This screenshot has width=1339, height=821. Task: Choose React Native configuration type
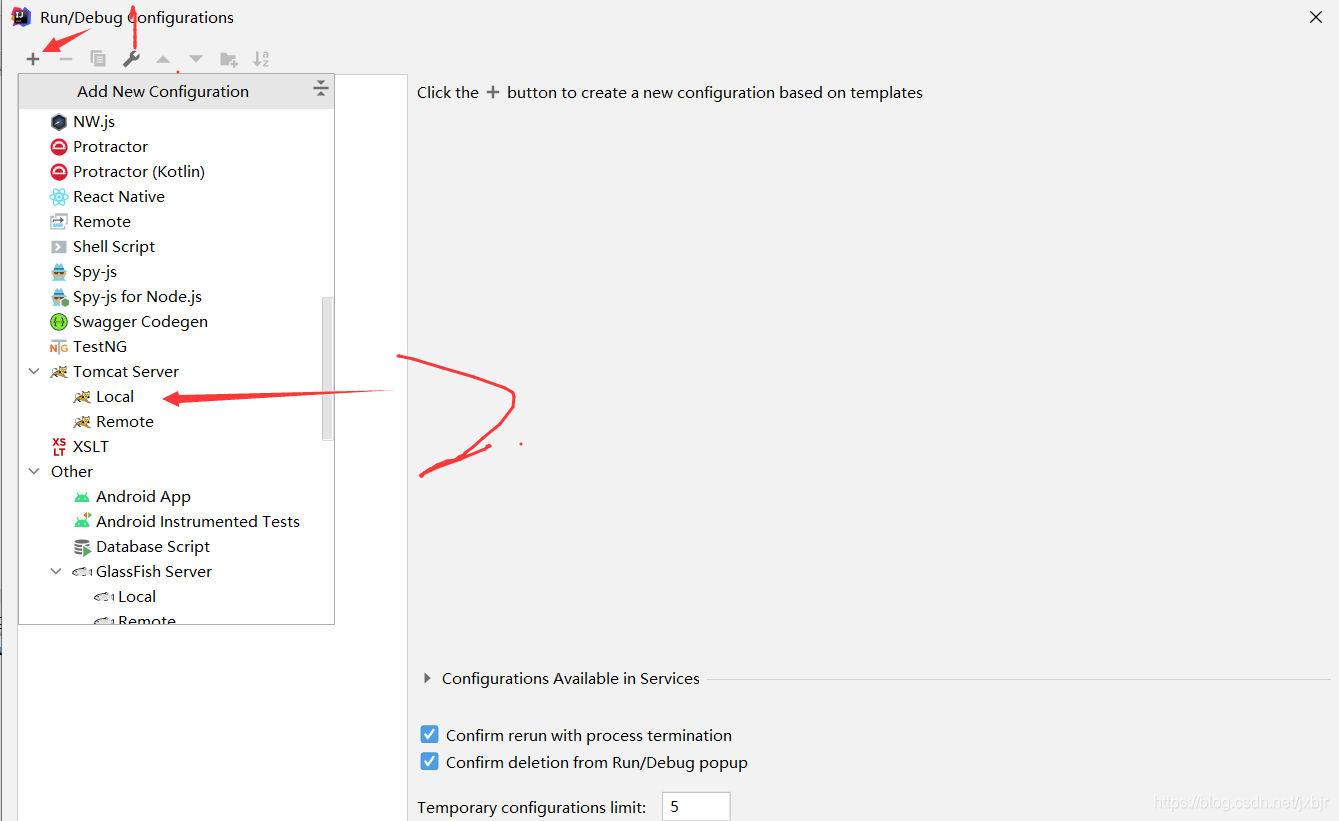[119, 197]
